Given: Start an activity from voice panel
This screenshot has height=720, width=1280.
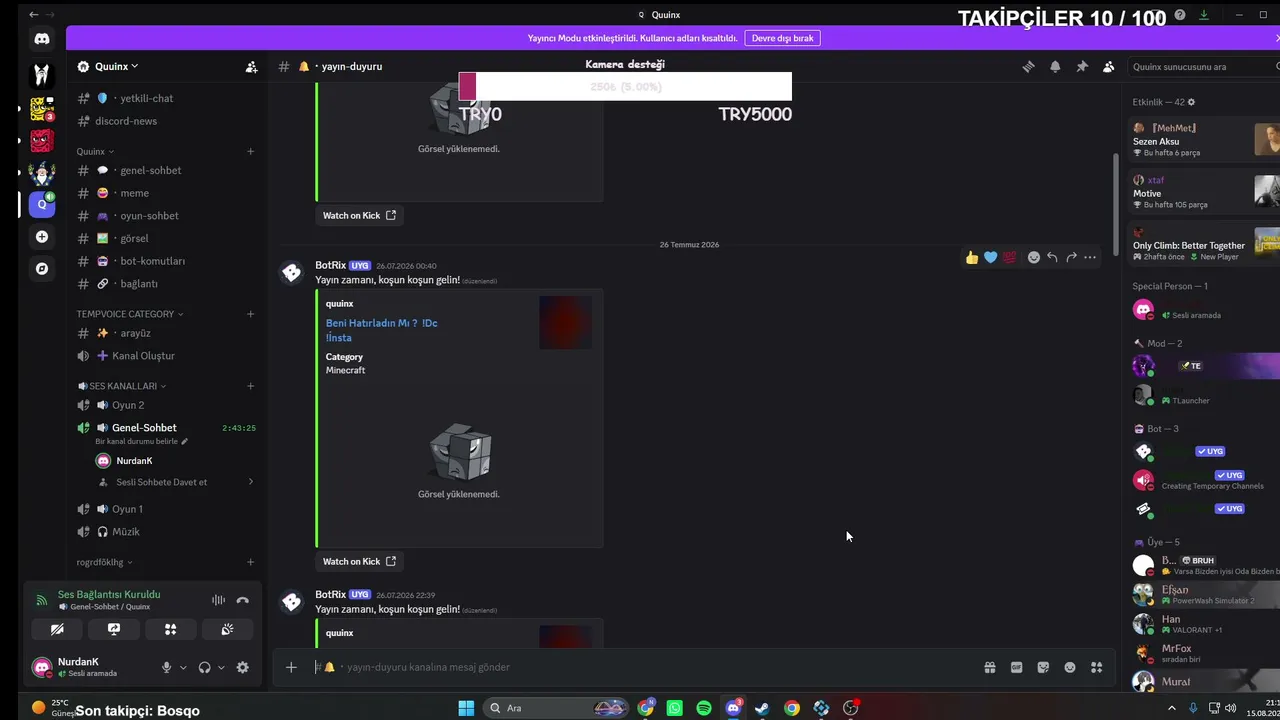Looking at the screenshot, I should [x=170, y=629].
